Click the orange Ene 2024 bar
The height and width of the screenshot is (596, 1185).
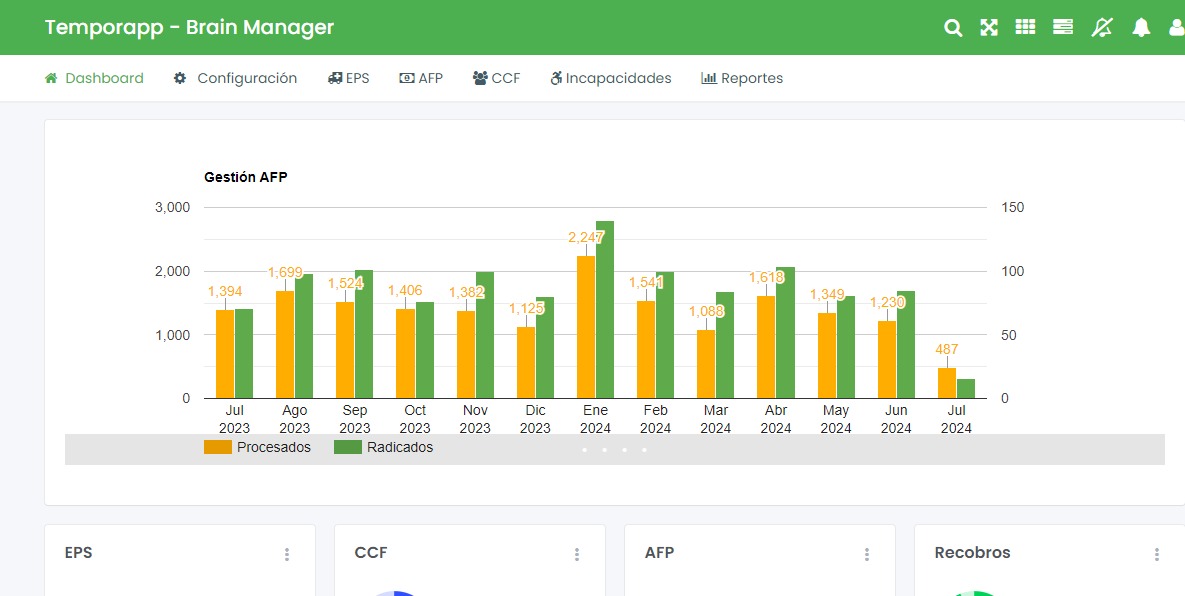(x=586, y=327)
